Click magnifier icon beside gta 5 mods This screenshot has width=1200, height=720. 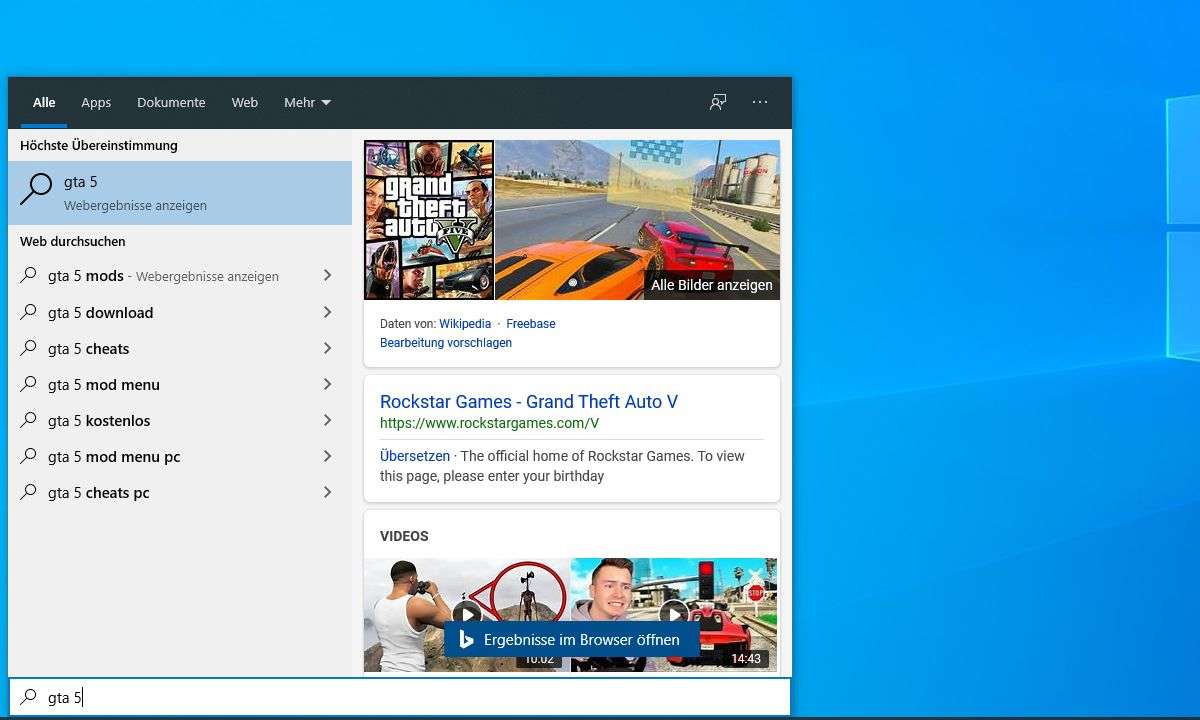(x=29, y=276)
